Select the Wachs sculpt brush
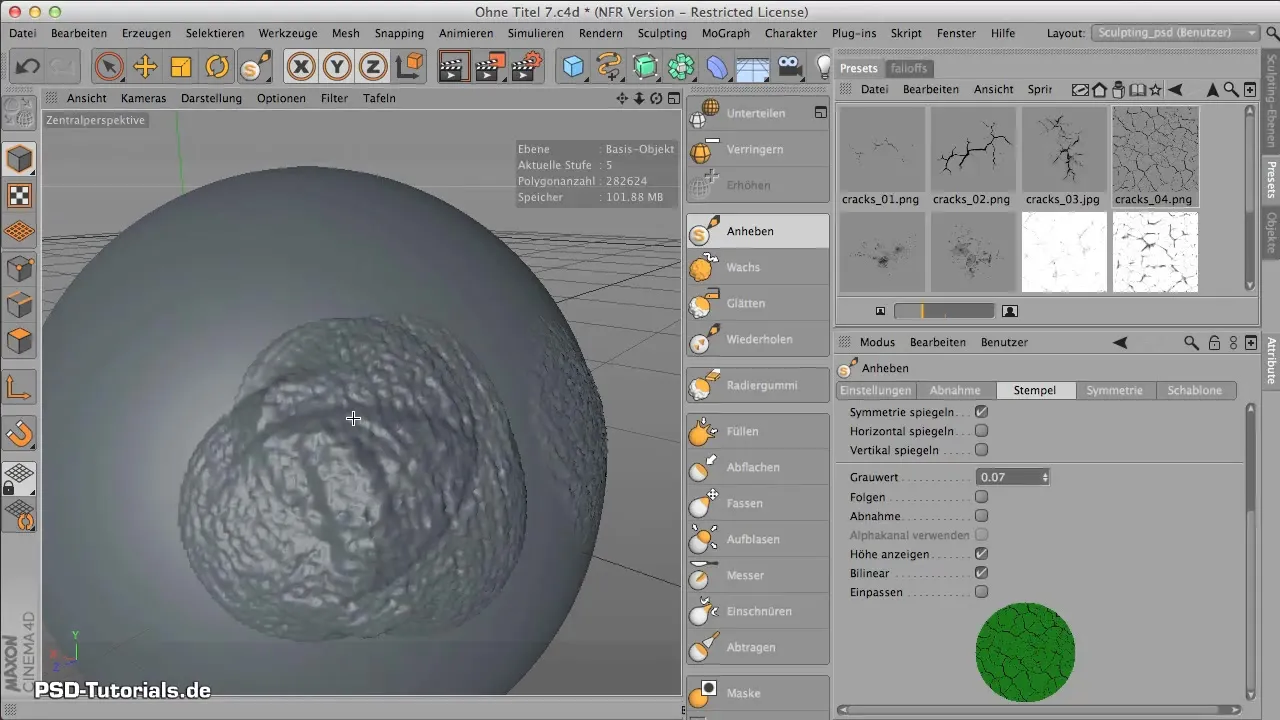Screen dimensions: 1280x720 [758, 267]
